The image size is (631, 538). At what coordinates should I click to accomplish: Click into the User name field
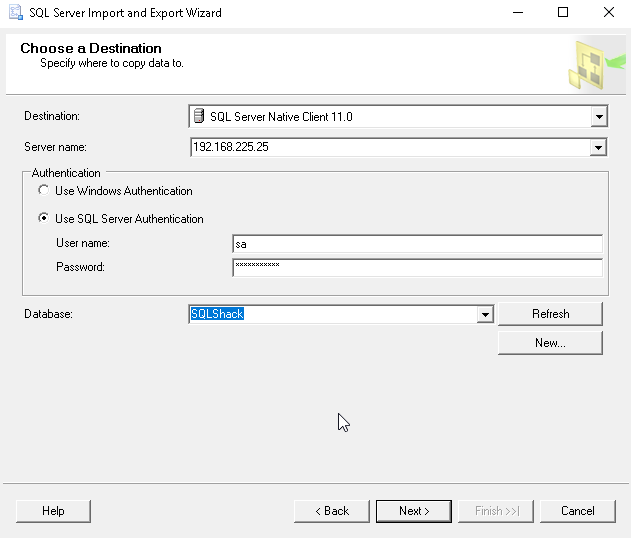tap(416, 243)
